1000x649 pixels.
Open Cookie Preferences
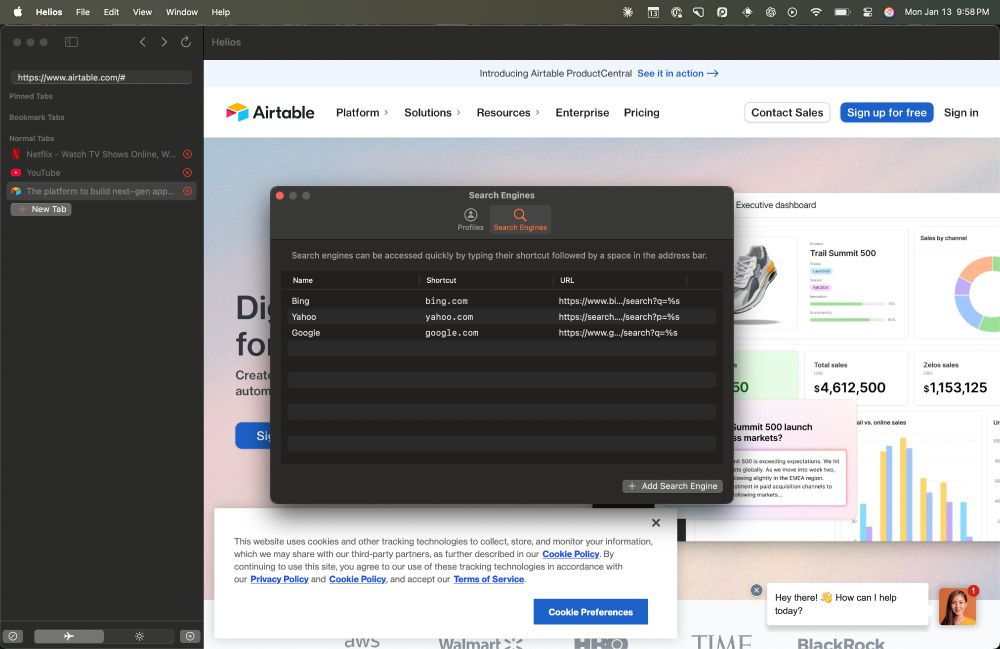591,612
